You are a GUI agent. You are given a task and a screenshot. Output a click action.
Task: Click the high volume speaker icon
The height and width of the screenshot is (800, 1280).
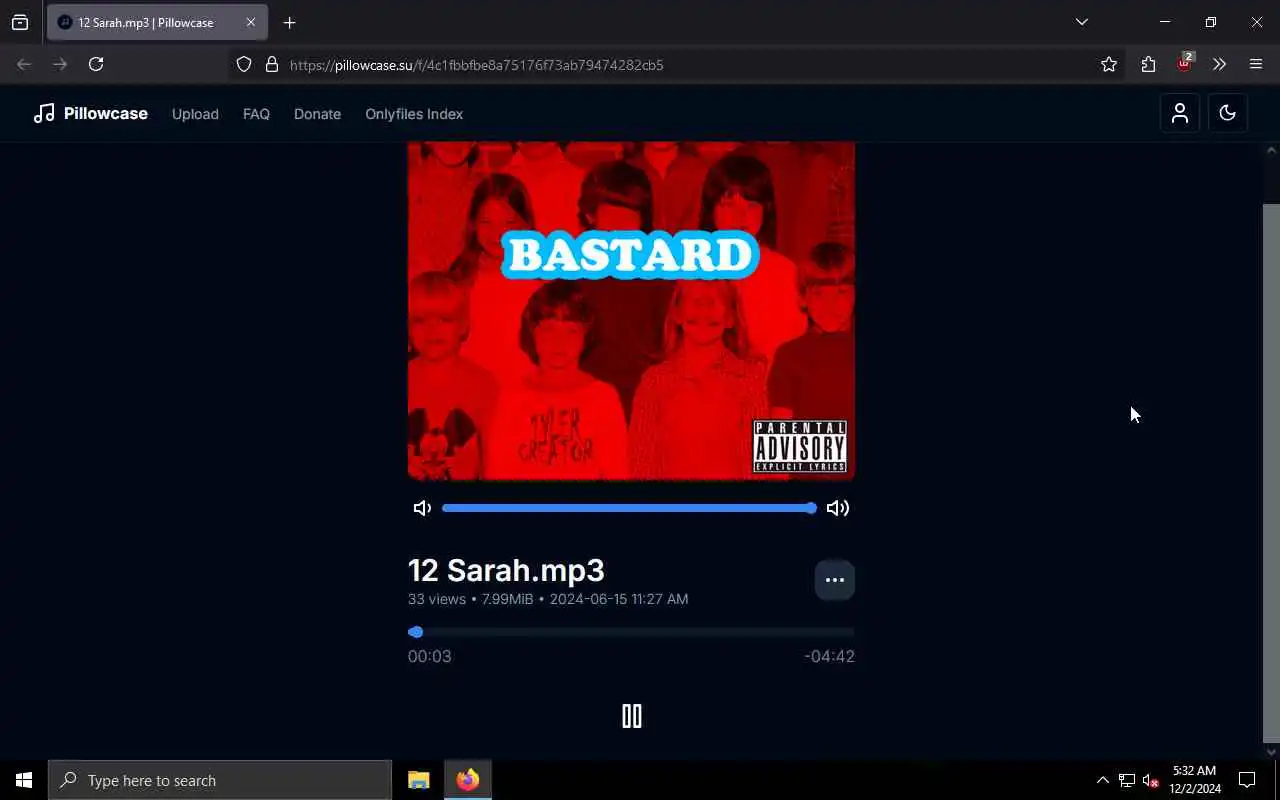[x=838, y=508]
